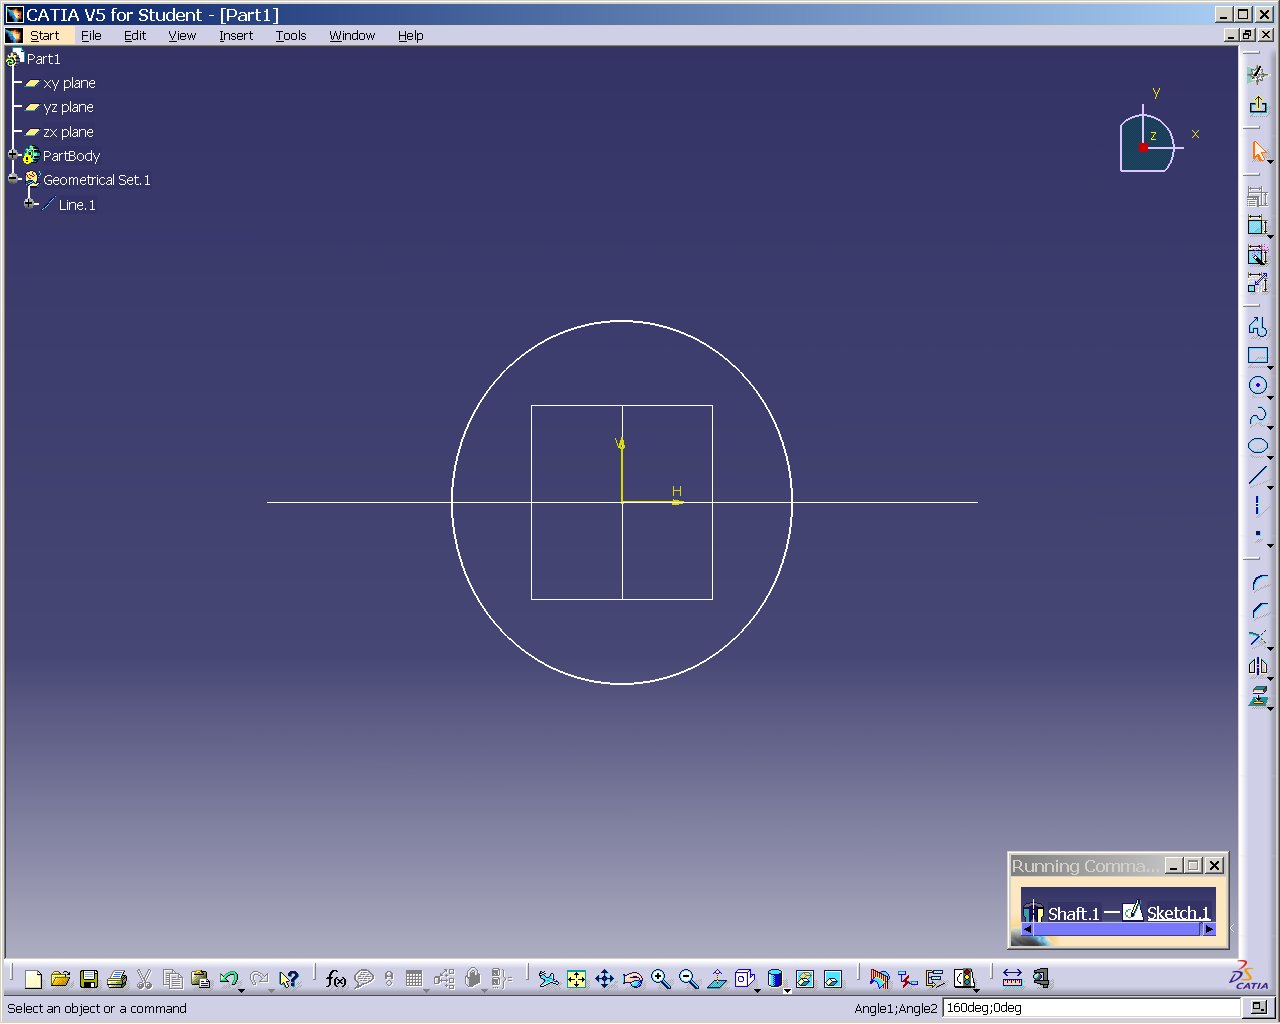Click the button right of the angle field

coord(1259,1008)
